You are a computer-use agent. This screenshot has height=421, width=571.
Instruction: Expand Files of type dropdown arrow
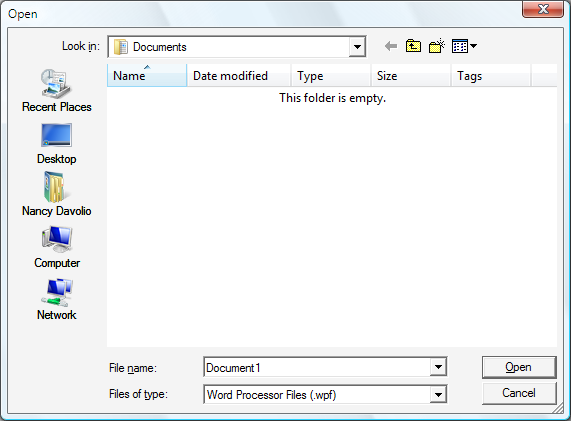[x=438, y=394]
